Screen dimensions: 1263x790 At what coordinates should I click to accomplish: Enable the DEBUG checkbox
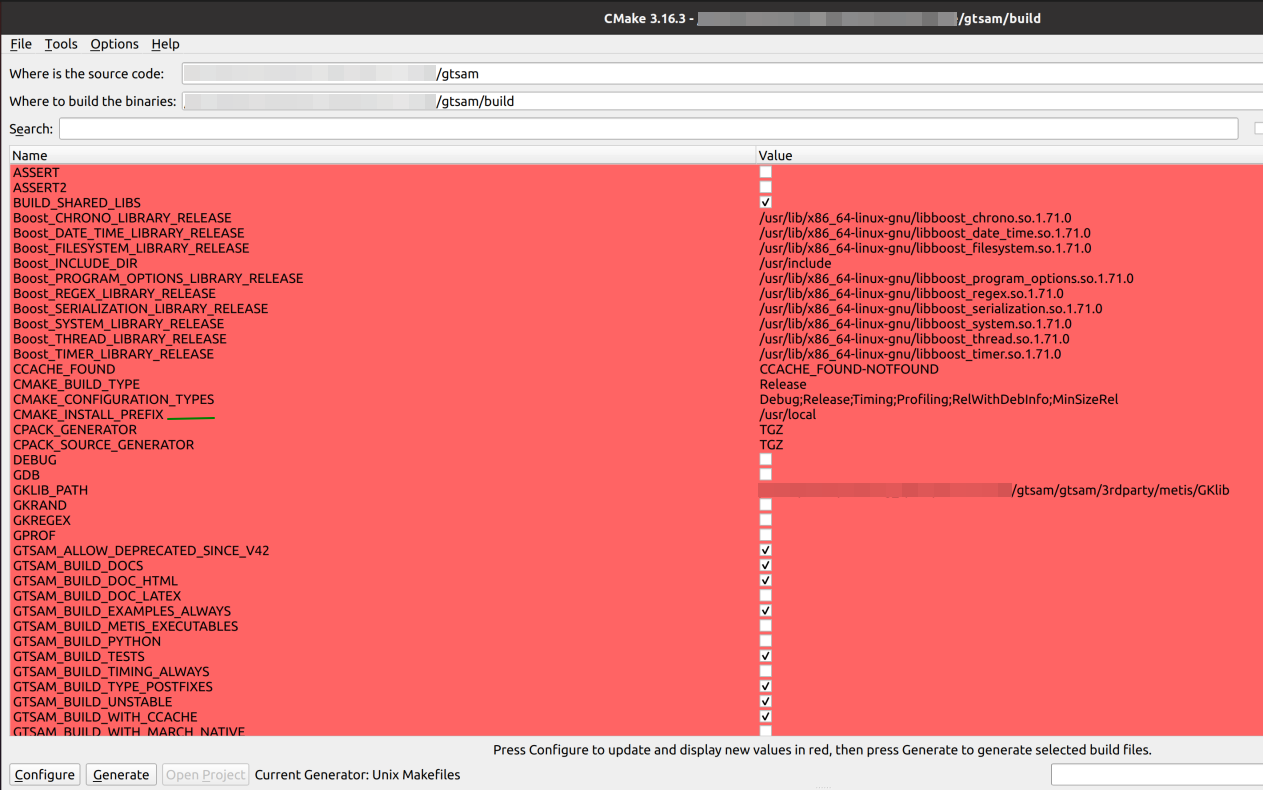(765, 460)
